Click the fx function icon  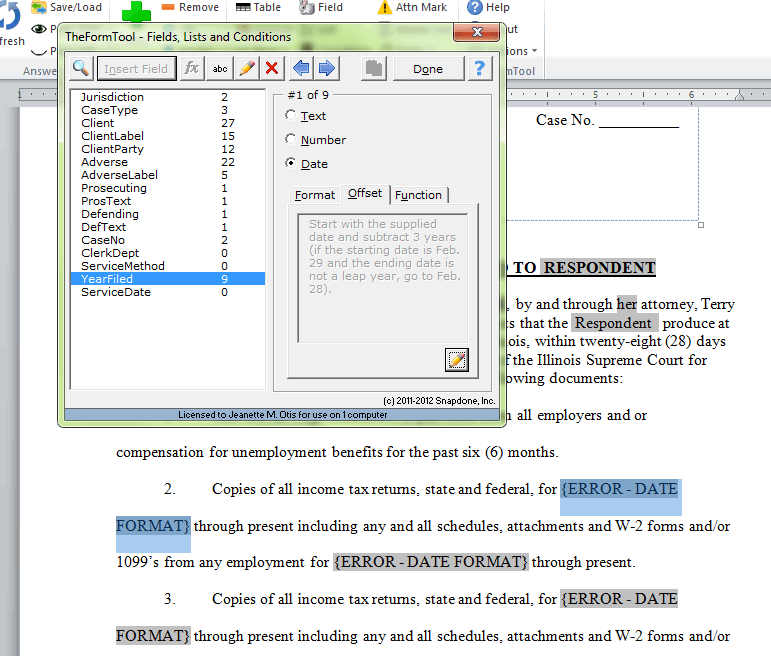tap(192, 69)
